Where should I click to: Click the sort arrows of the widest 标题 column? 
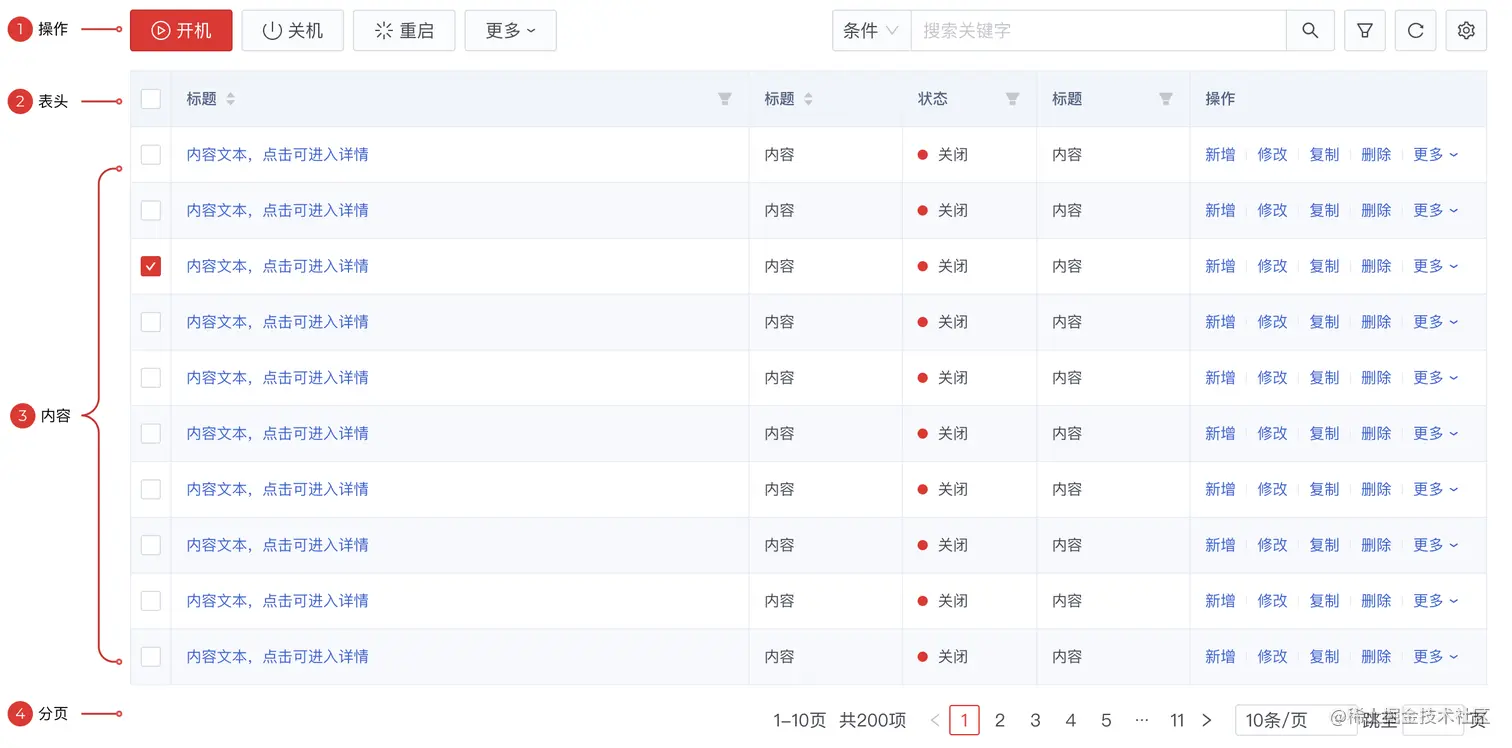click(x=231, y=99)
